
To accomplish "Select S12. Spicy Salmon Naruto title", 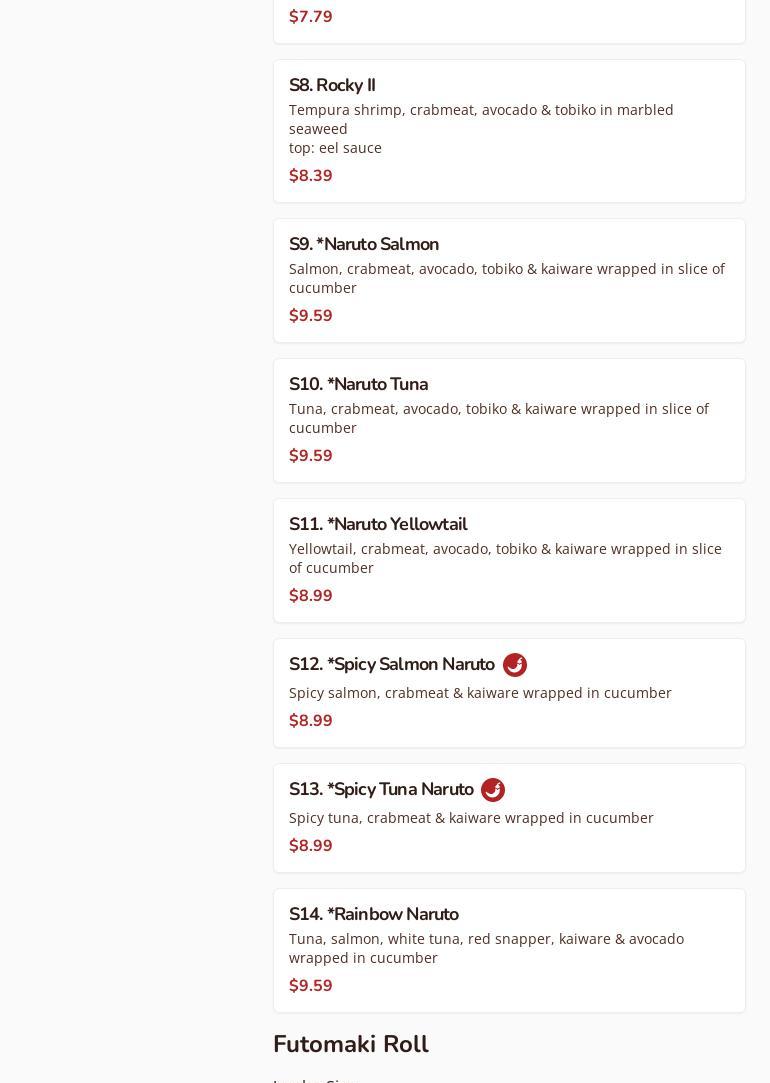I will pos(391,665).
